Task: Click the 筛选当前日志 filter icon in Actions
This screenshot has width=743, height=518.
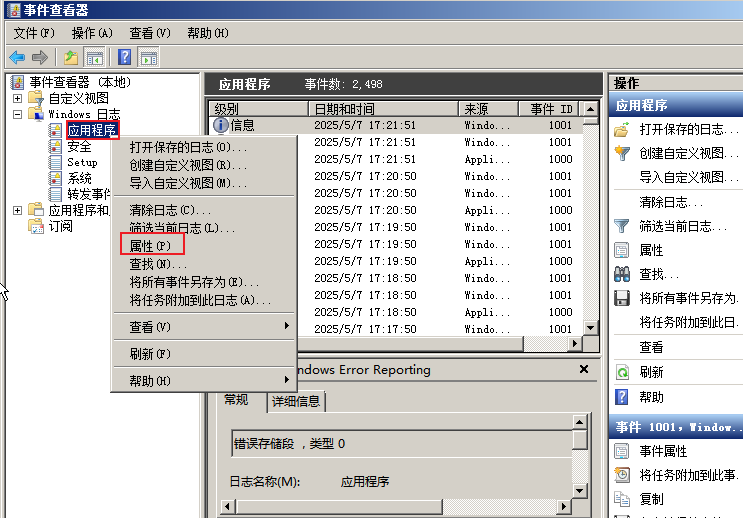Action: [x=622, y=226]
